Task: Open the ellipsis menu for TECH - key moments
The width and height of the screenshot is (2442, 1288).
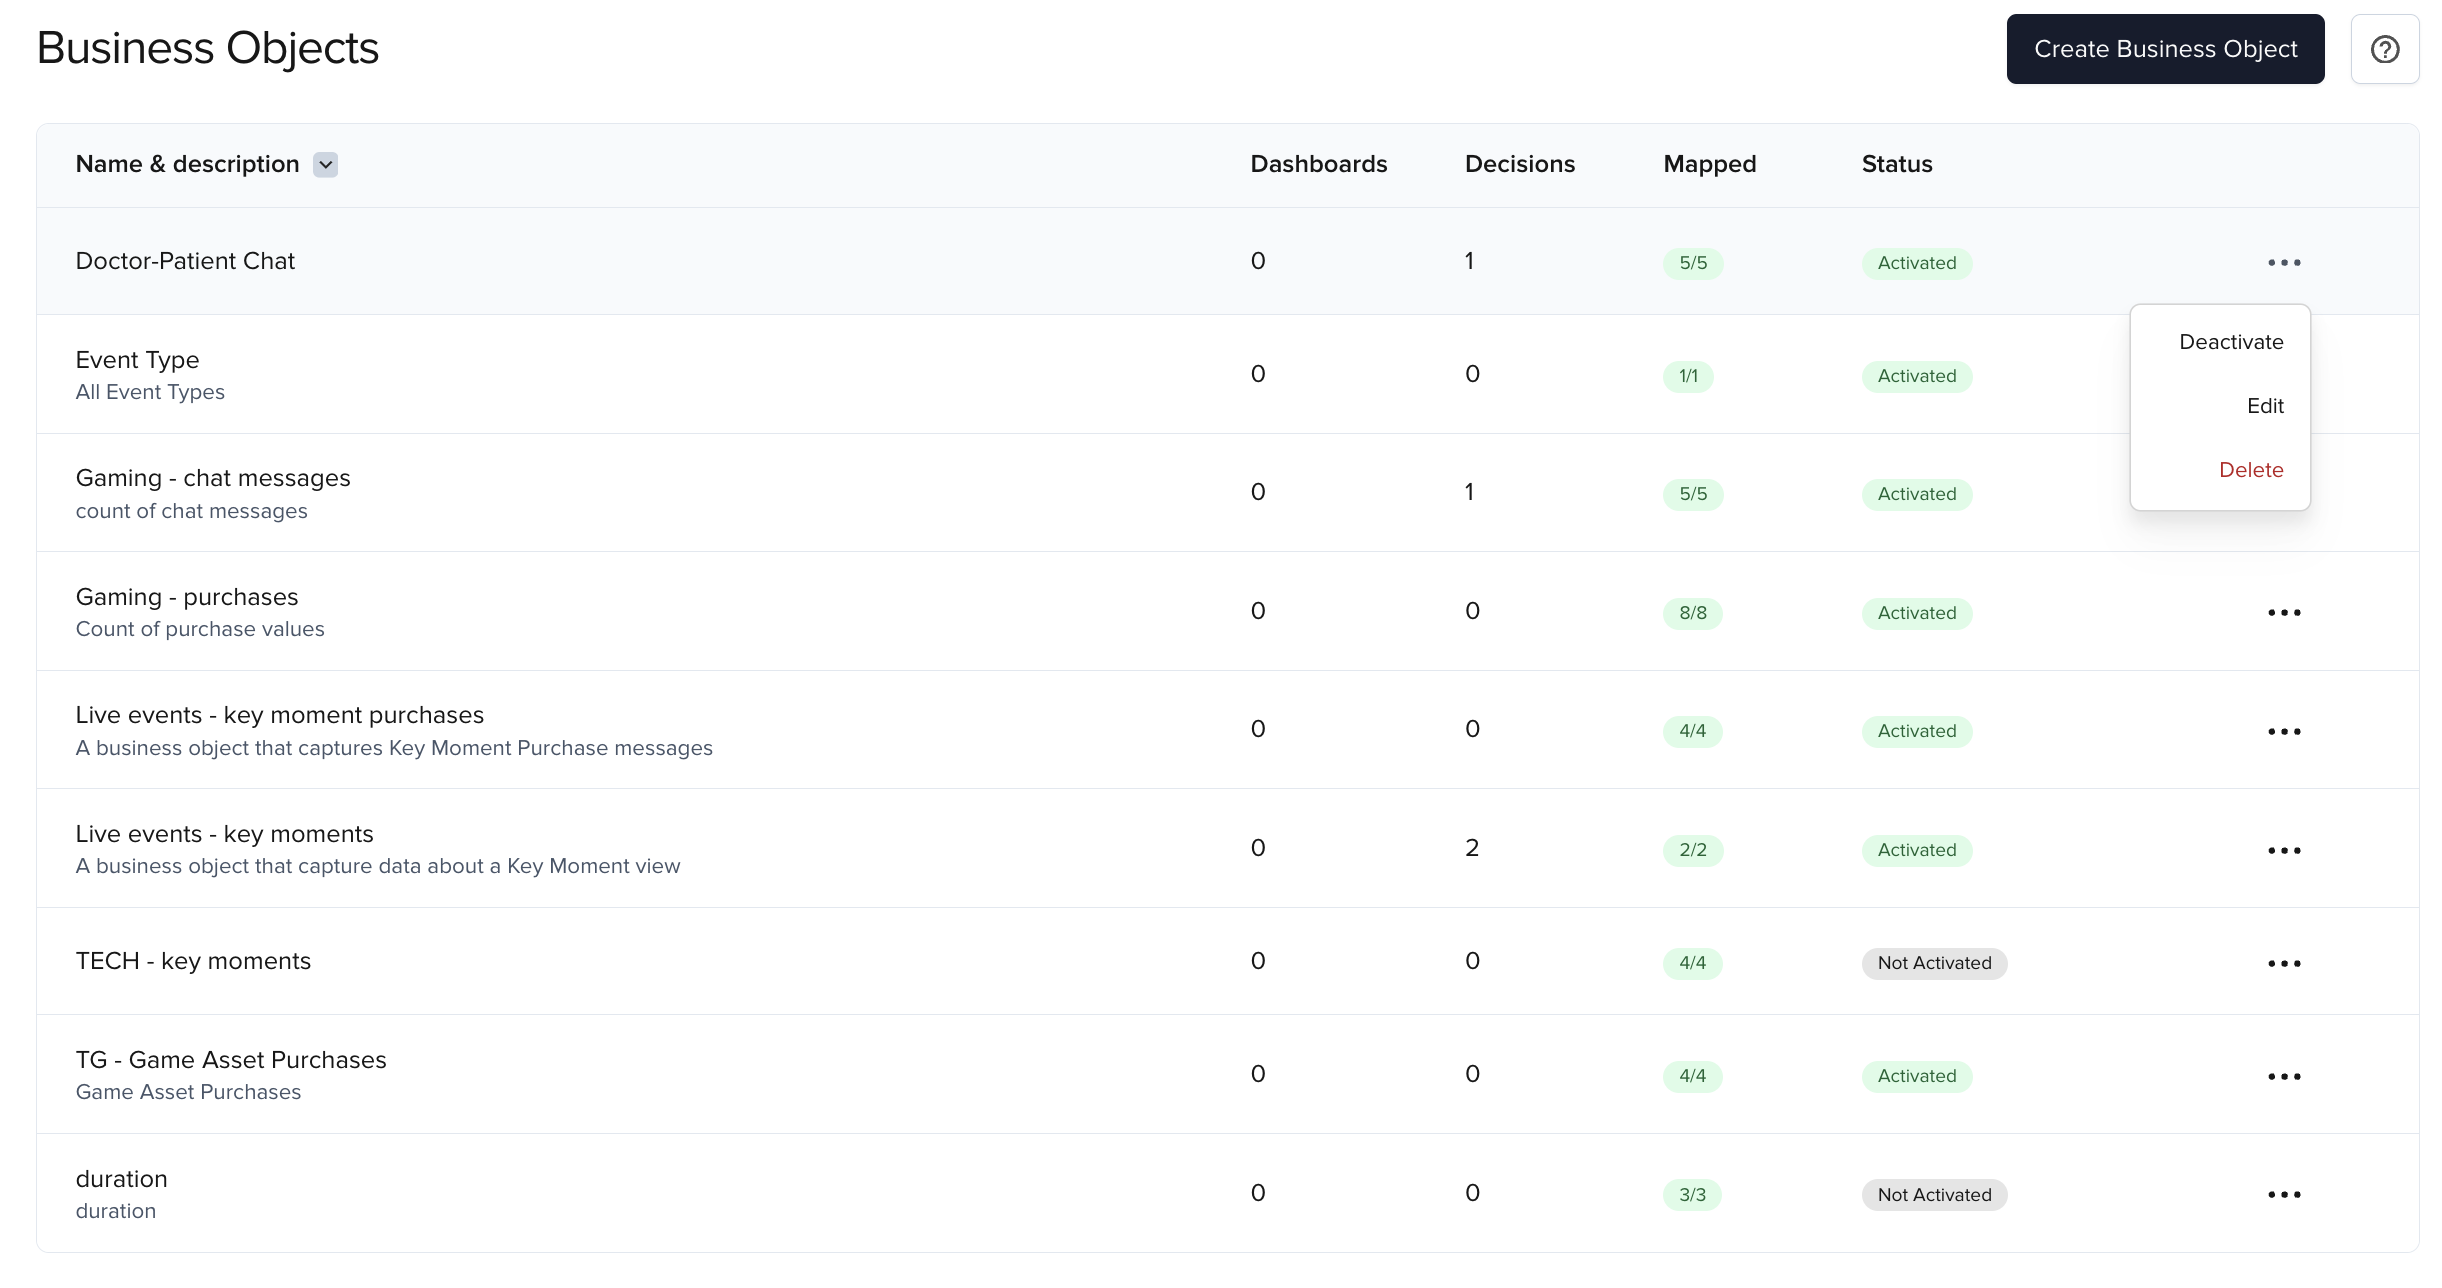Action: (2283, 963)
